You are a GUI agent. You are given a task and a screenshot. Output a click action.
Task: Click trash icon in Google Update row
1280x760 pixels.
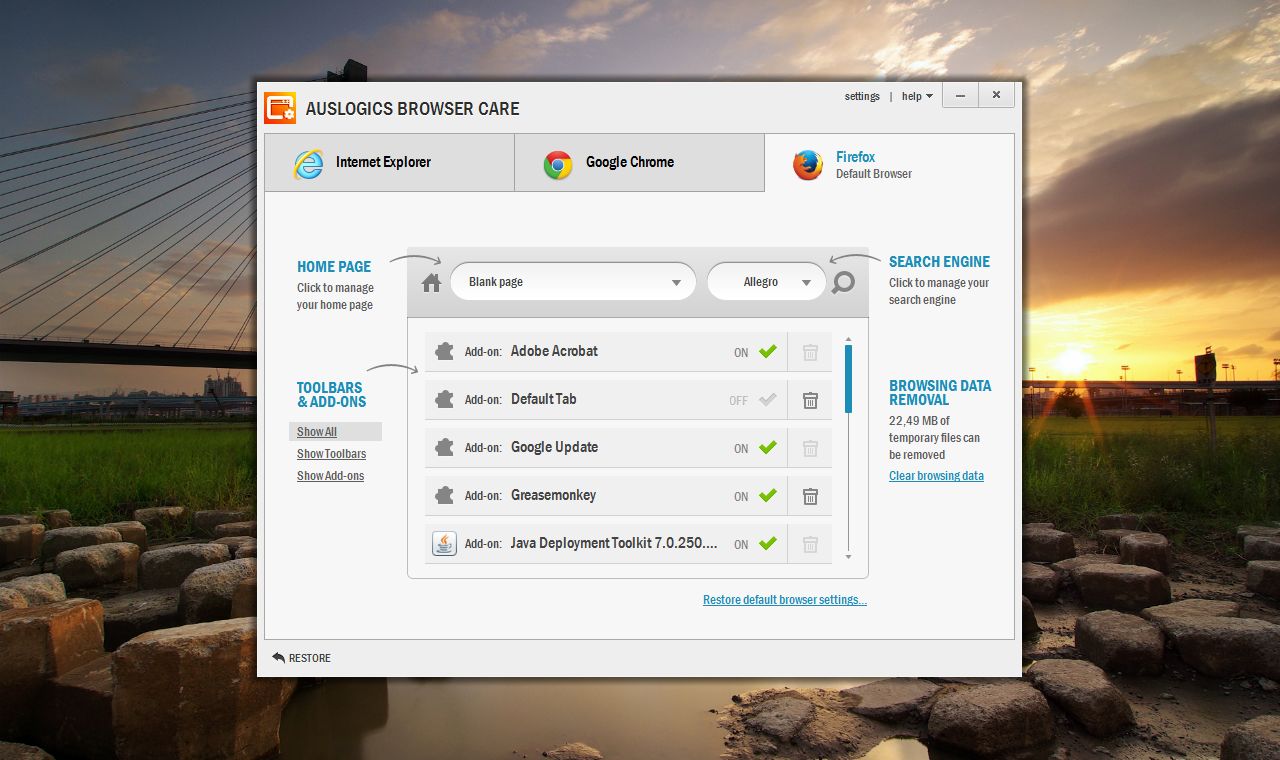point(810,448)
